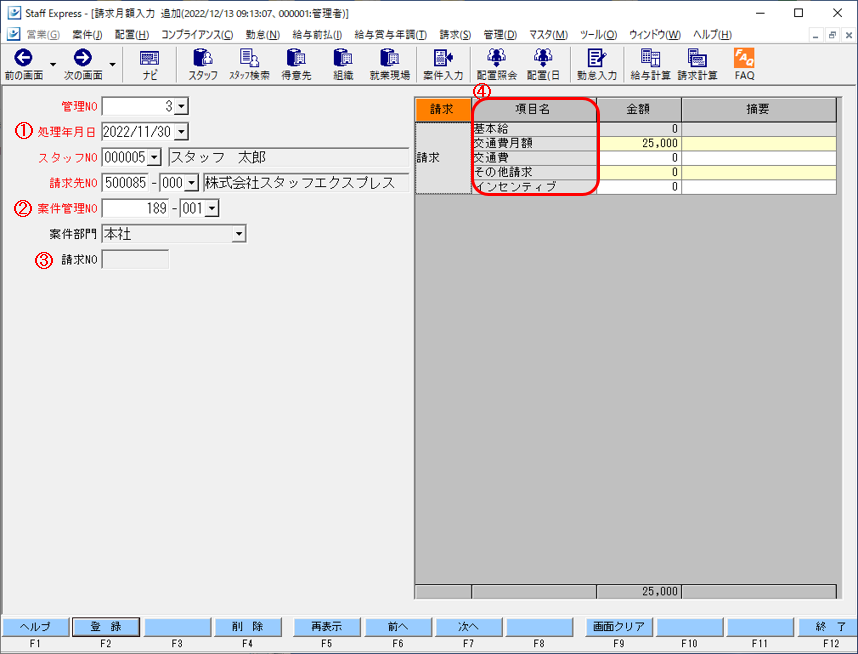Viewport: 858px width, 654px height.
Task: Click the Staff Express title bar app icon
Action: coord(14,13)
